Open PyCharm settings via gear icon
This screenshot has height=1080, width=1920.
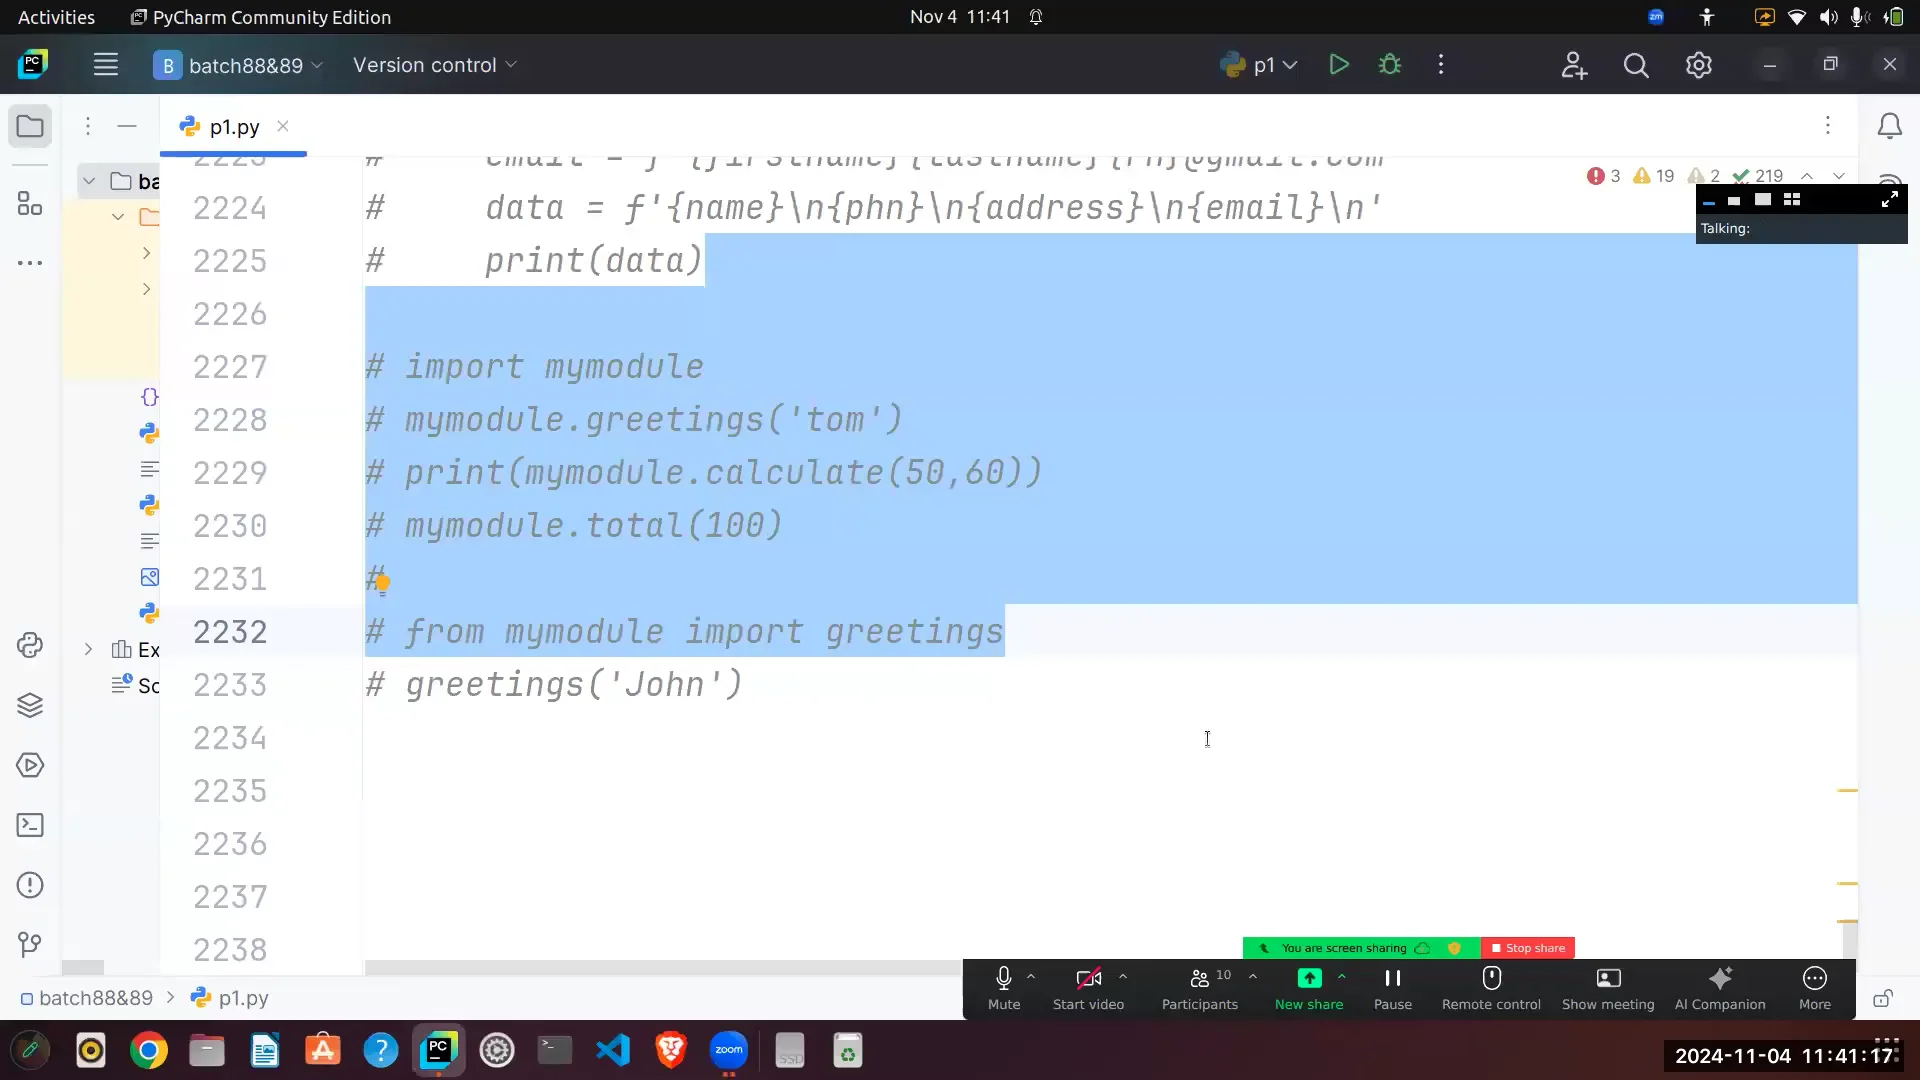click(x=1698, y=64)
